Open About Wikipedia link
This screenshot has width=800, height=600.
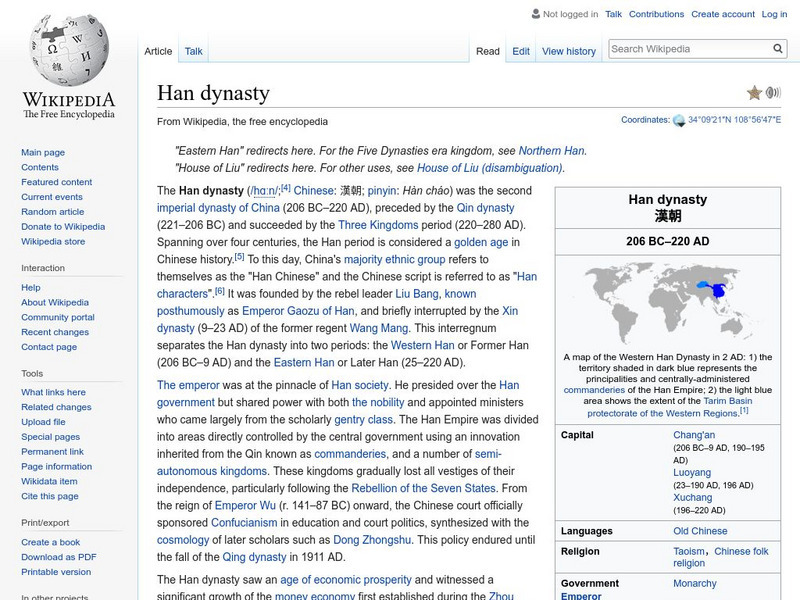point(55,302)
